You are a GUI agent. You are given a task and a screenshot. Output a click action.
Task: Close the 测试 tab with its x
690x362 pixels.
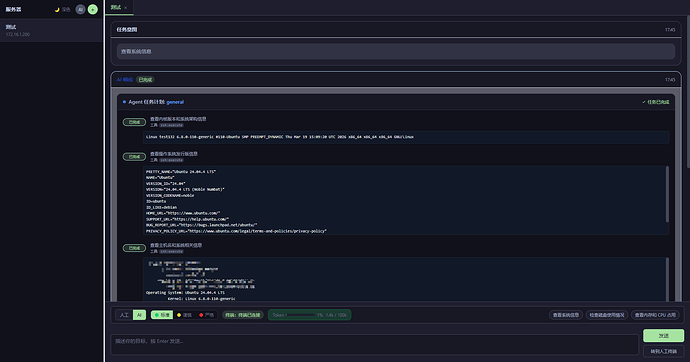(125, 7)
